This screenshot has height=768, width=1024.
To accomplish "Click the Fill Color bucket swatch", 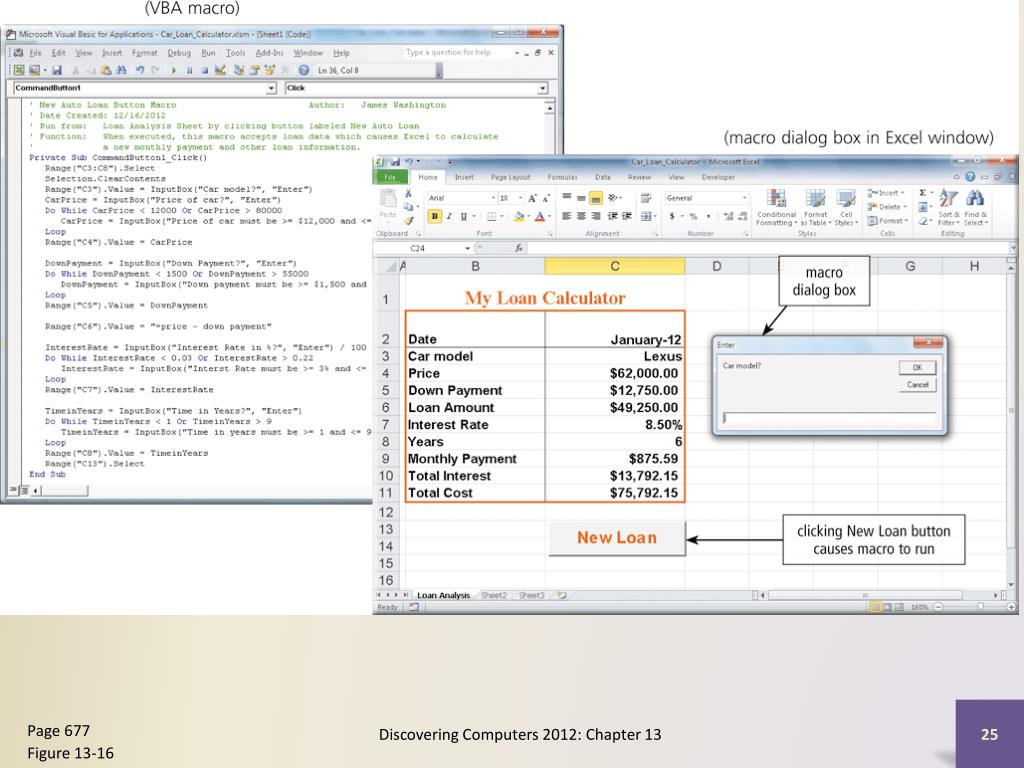I will coord(519,216).
